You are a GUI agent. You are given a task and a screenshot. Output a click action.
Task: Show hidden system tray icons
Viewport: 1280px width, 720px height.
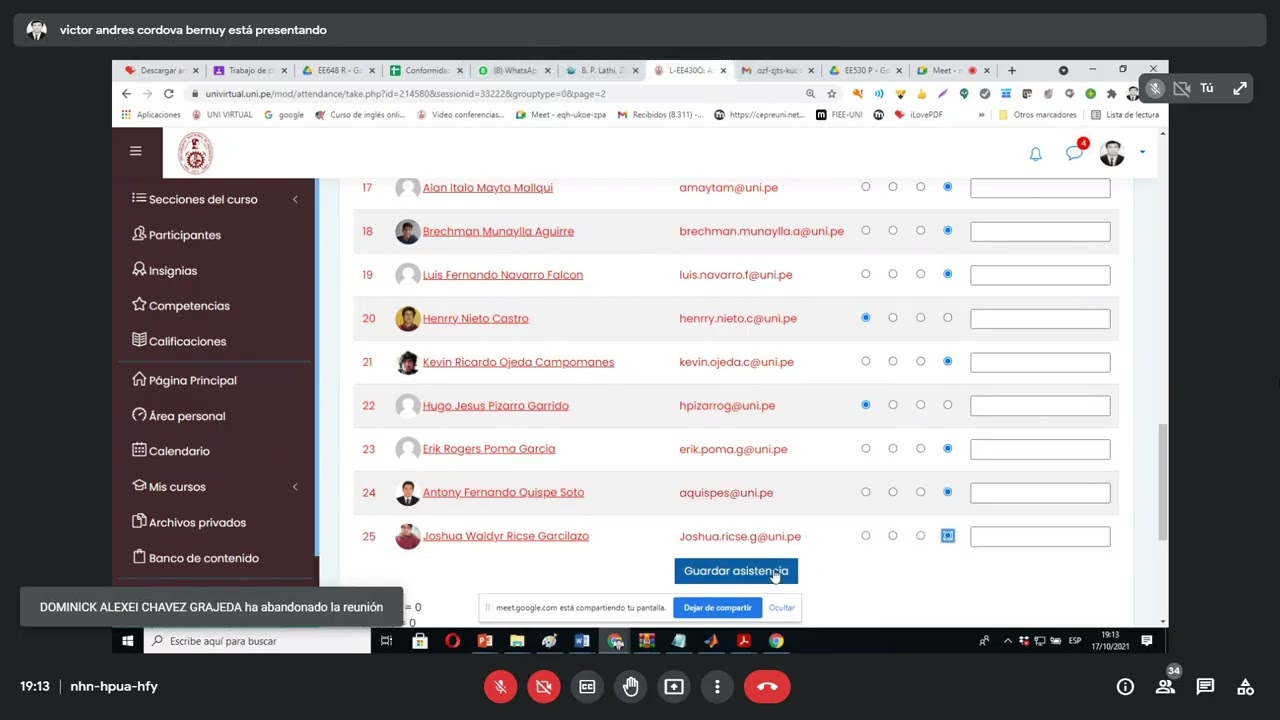(x=1008, y=641)
